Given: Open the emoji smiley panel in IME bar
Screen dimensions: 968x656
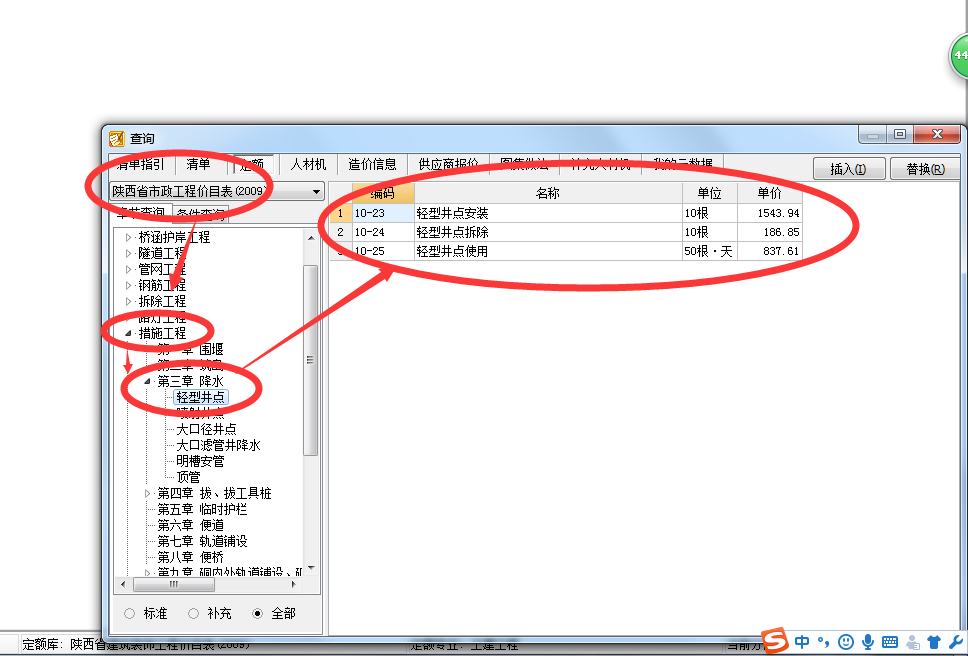Looking at the screenshot, I should (846, 642).
